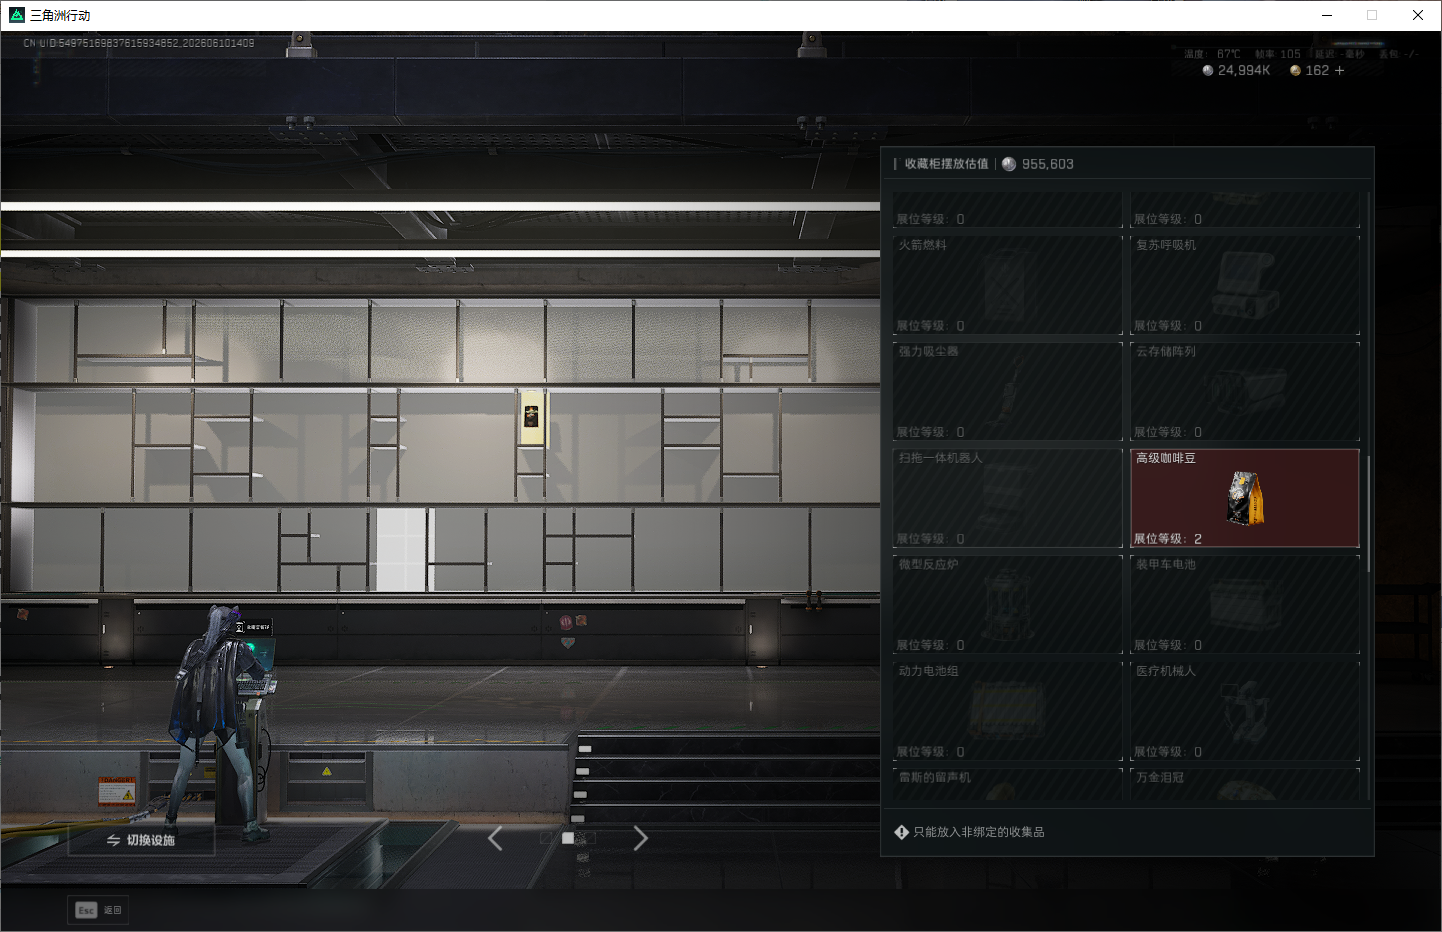
Task: Select the 高级咖啡豆 collectible slot
Action: tap(1245, 498)
